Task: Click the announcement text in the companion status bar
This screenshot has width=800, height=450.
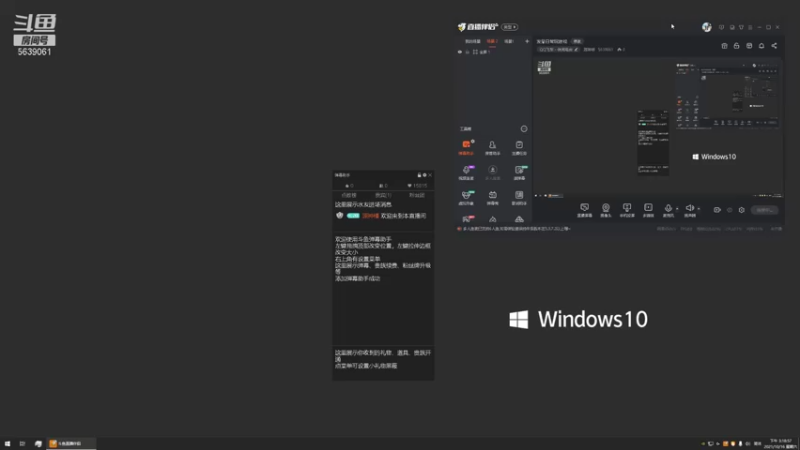Action: pyautogui.click(x=516, y=229)
